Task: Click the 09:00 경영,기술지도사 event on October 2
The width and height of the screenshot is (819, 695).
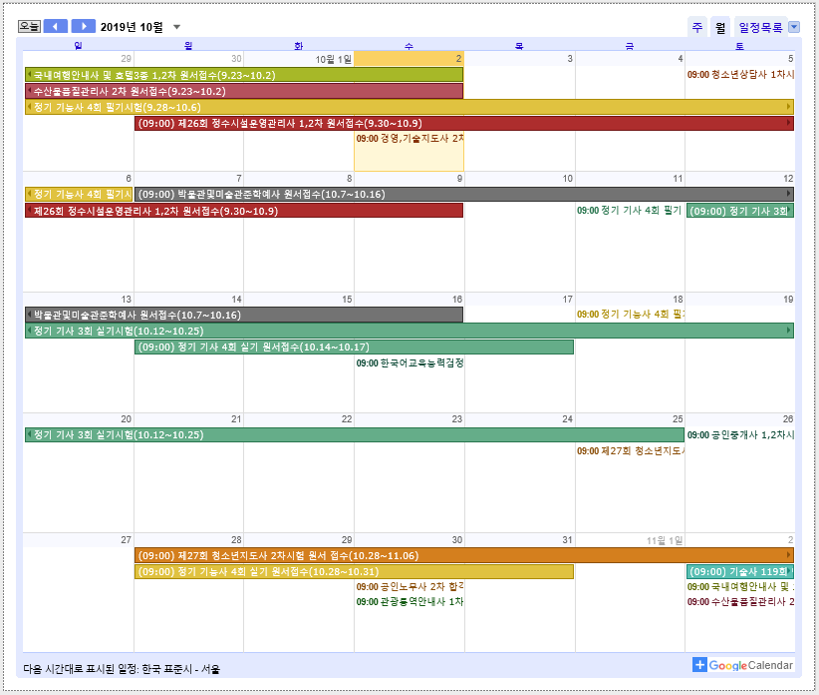Action: 410,138
